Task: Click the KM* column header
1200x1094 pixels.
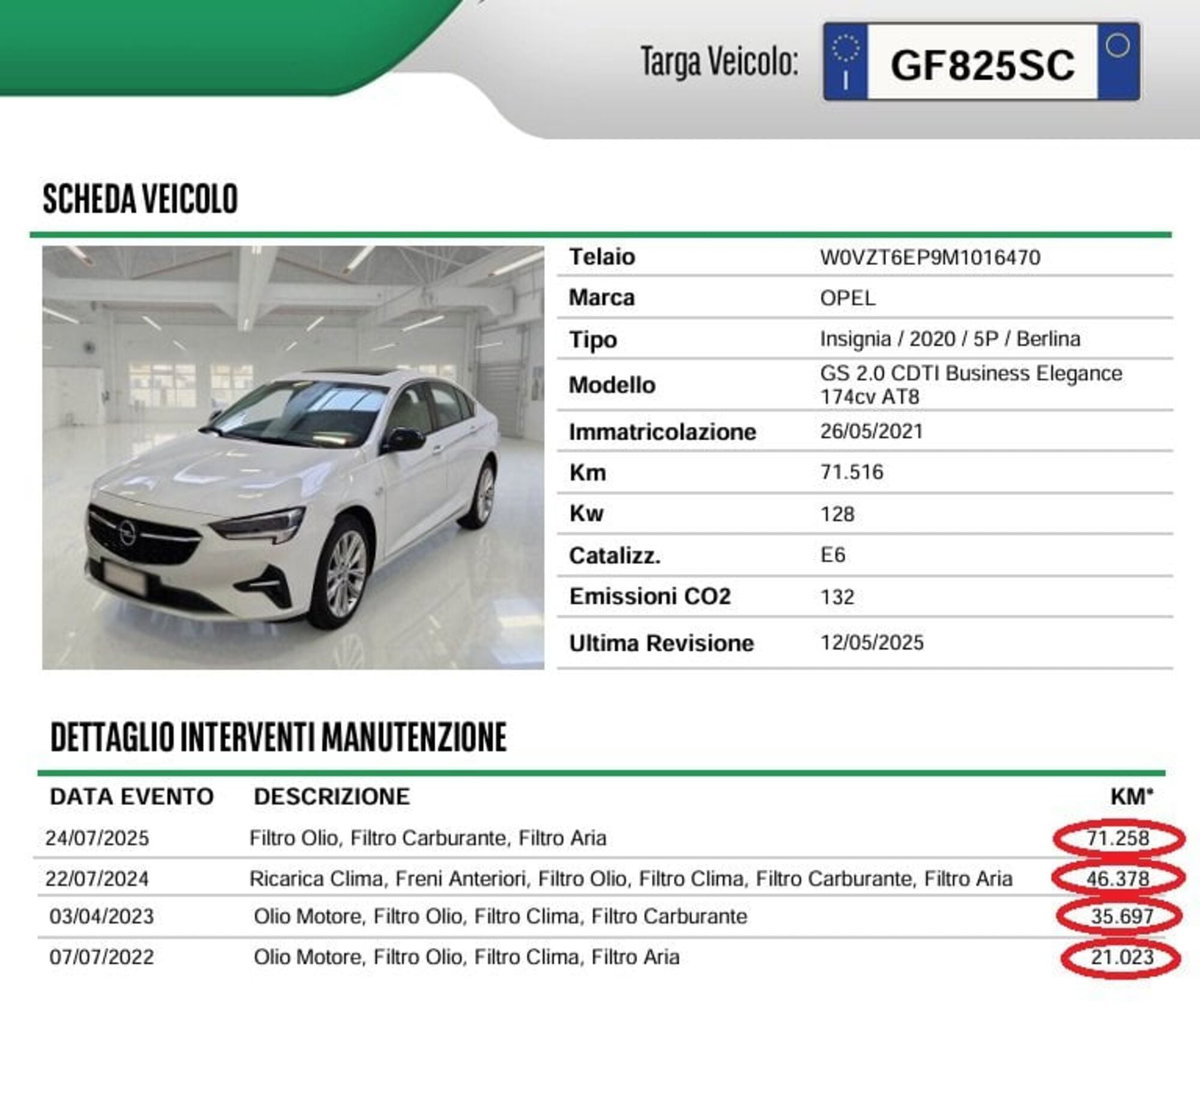Action: (x=1132, y=797)
